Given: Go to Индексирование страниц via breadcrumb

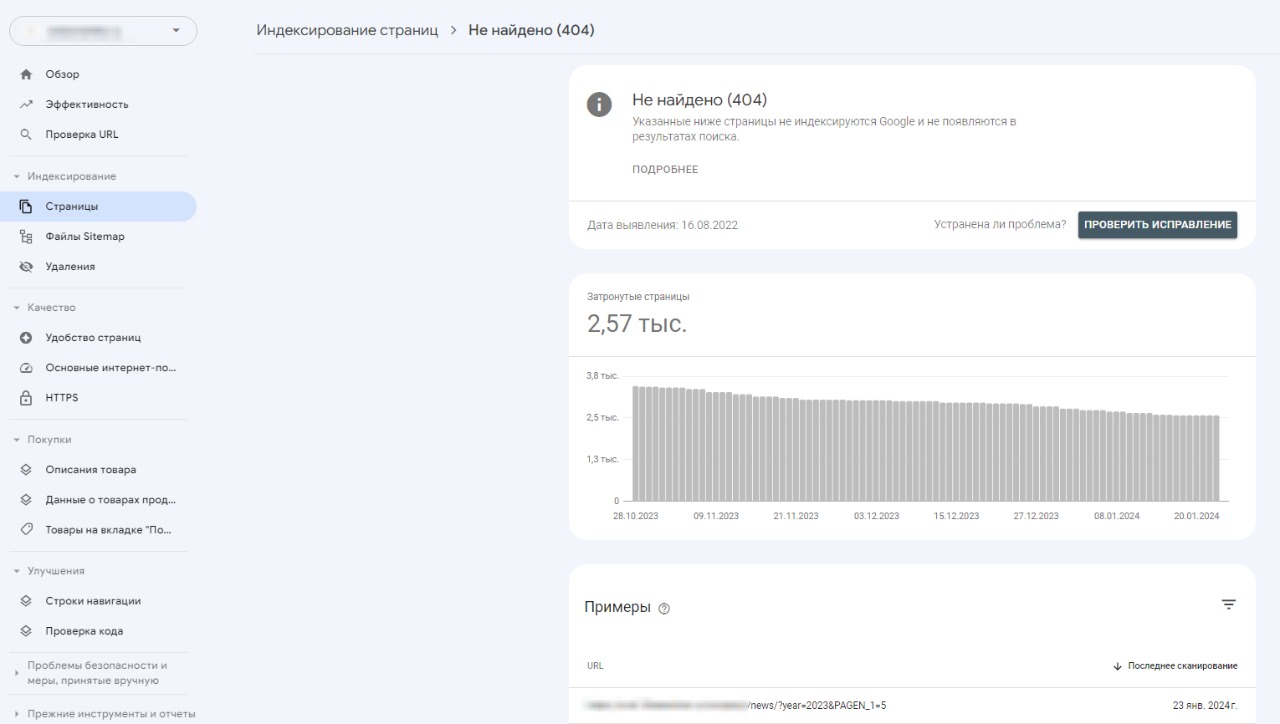Looking at the screenshot, I should click(345, 30).
